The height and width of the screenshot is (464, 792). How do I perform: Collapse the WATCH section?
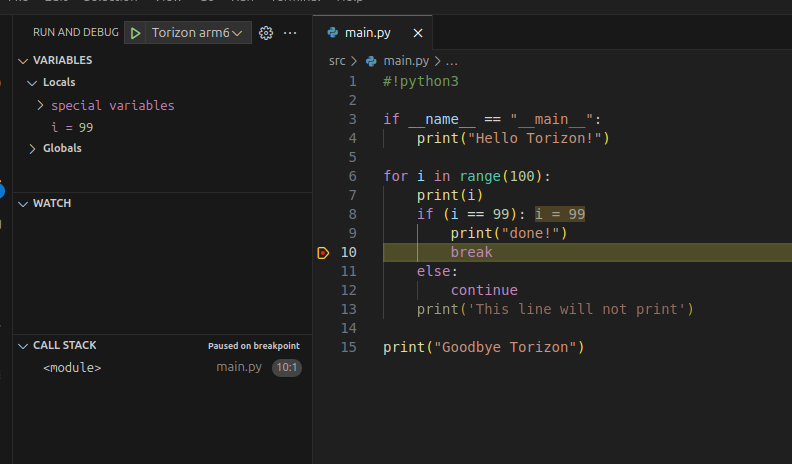click(x=23, y=203)
